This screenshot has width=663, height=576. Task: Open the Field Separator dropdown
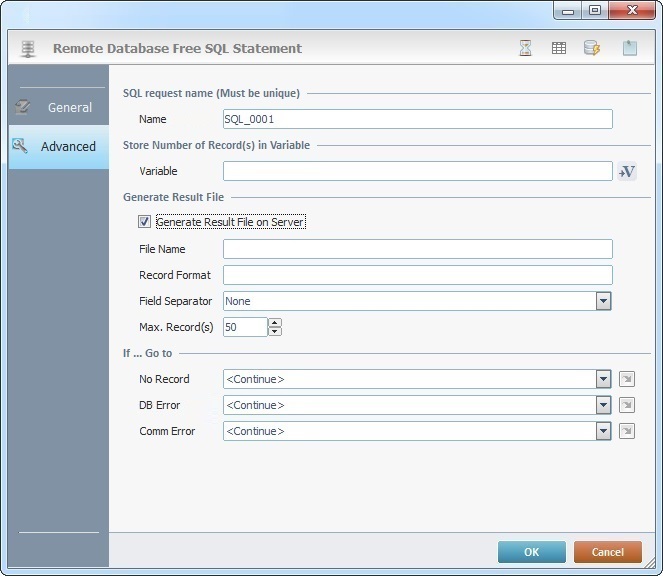pyautogui.click(x=603, y=301)
